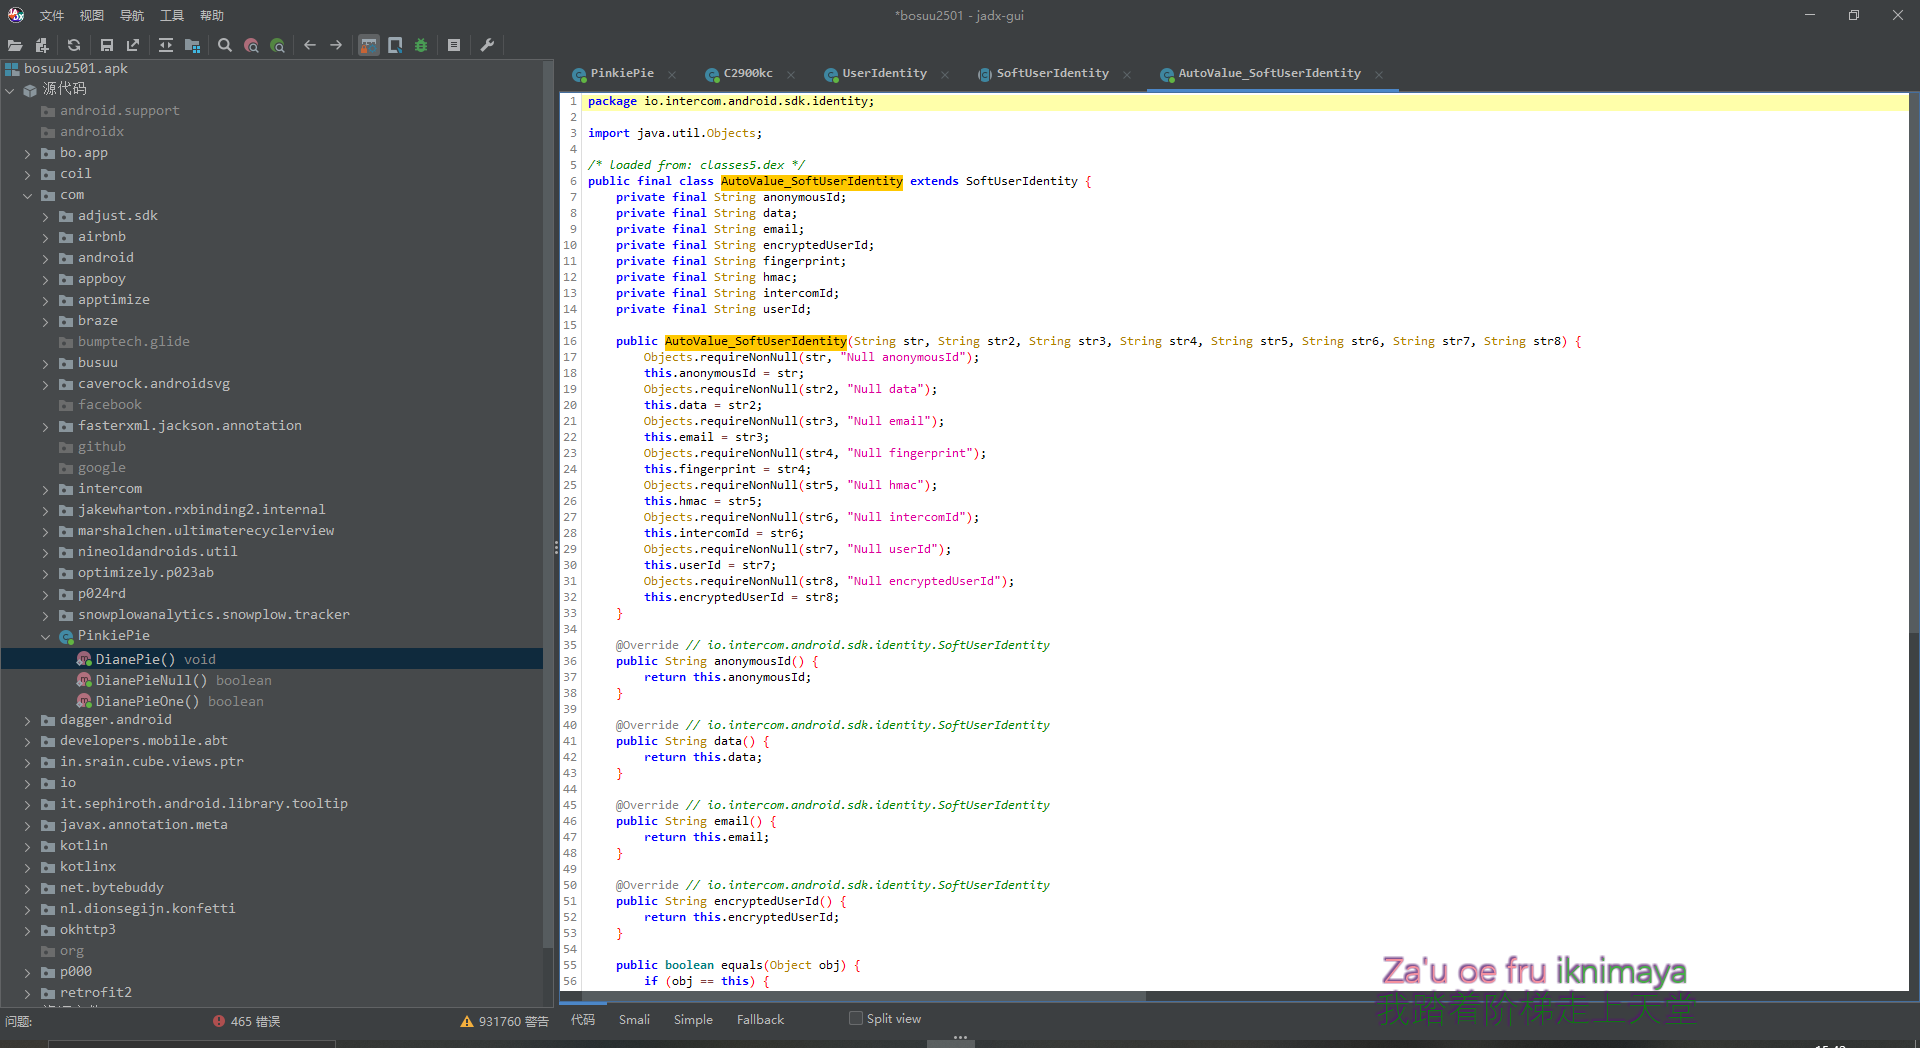Screen dimensions: 1920x1048
Task: Open the 文件 menu
Action: pyautogui.click(x=52, y=15)
